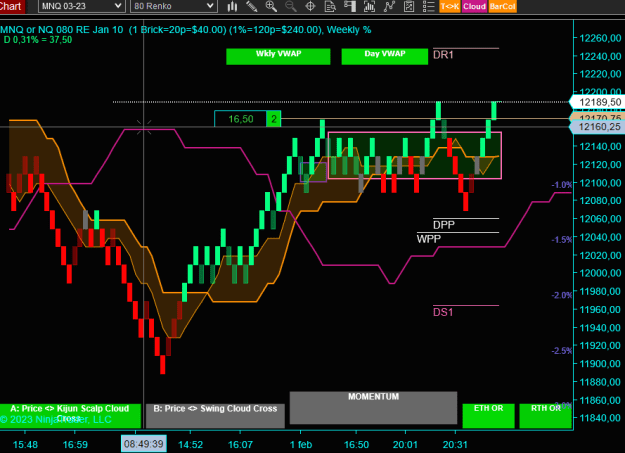This screenshot has width=625, height=453.
Task: Click the 08:49:39 cursor time label
Action: 143,444
